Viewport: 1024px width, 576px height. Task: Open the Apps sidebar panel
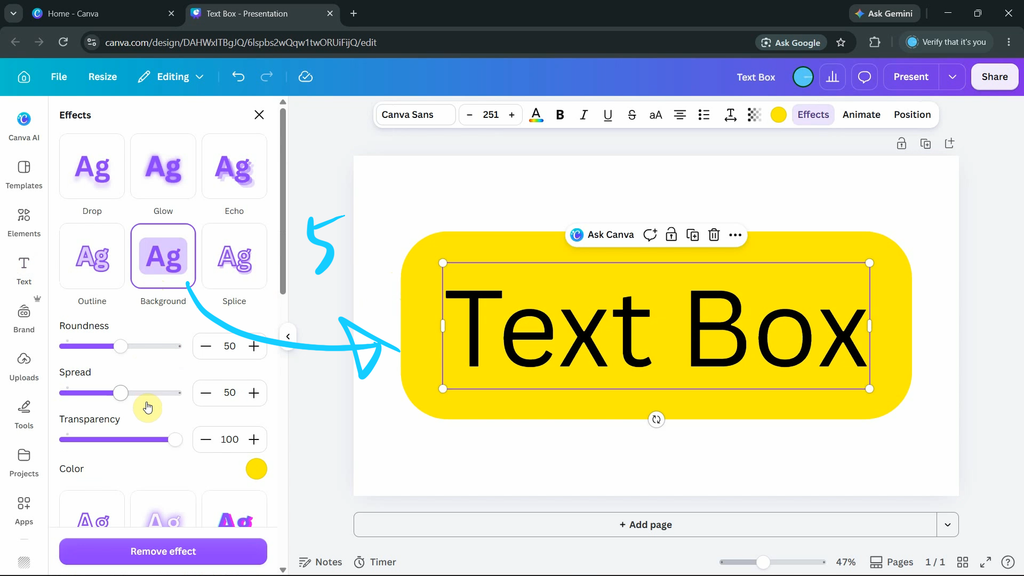click(24, 511)
